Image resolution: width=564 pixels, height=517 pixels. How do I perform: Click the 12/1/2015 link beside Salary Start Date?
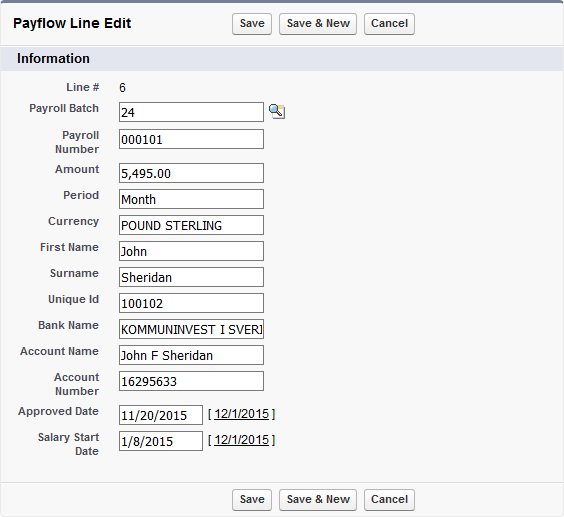tap(242, 440)
